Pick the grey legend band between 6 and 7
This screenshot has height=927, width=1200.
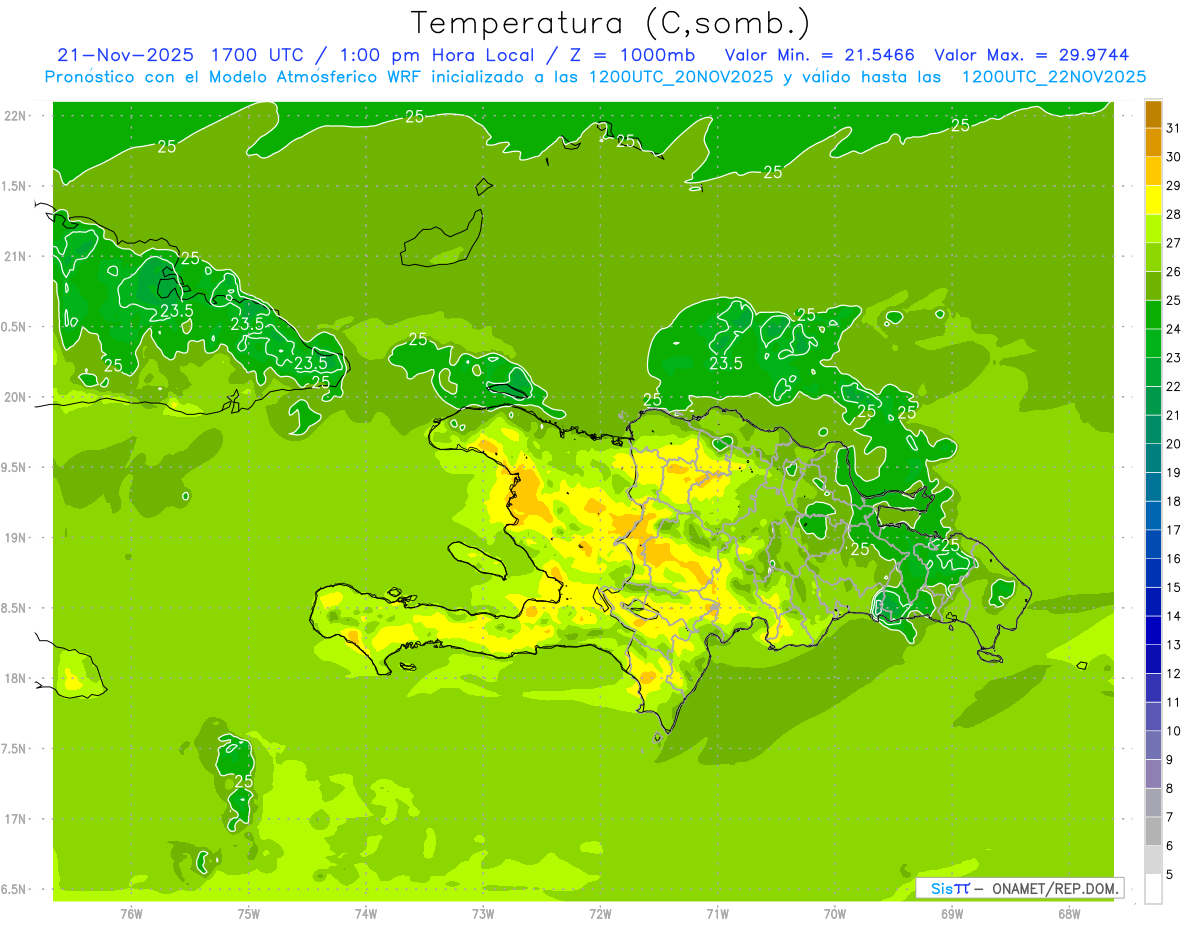coord(1153,831)
